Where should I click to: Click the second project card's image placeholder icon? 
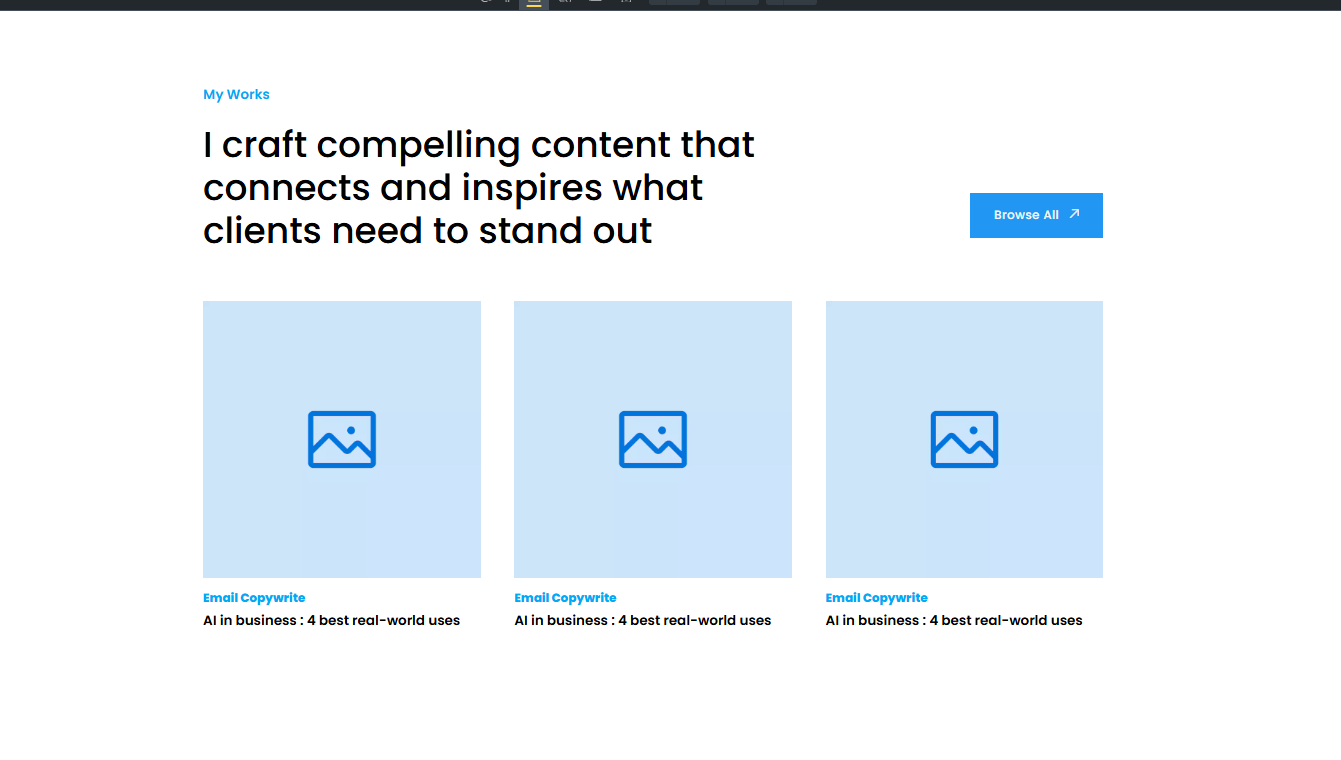(653, 439)
